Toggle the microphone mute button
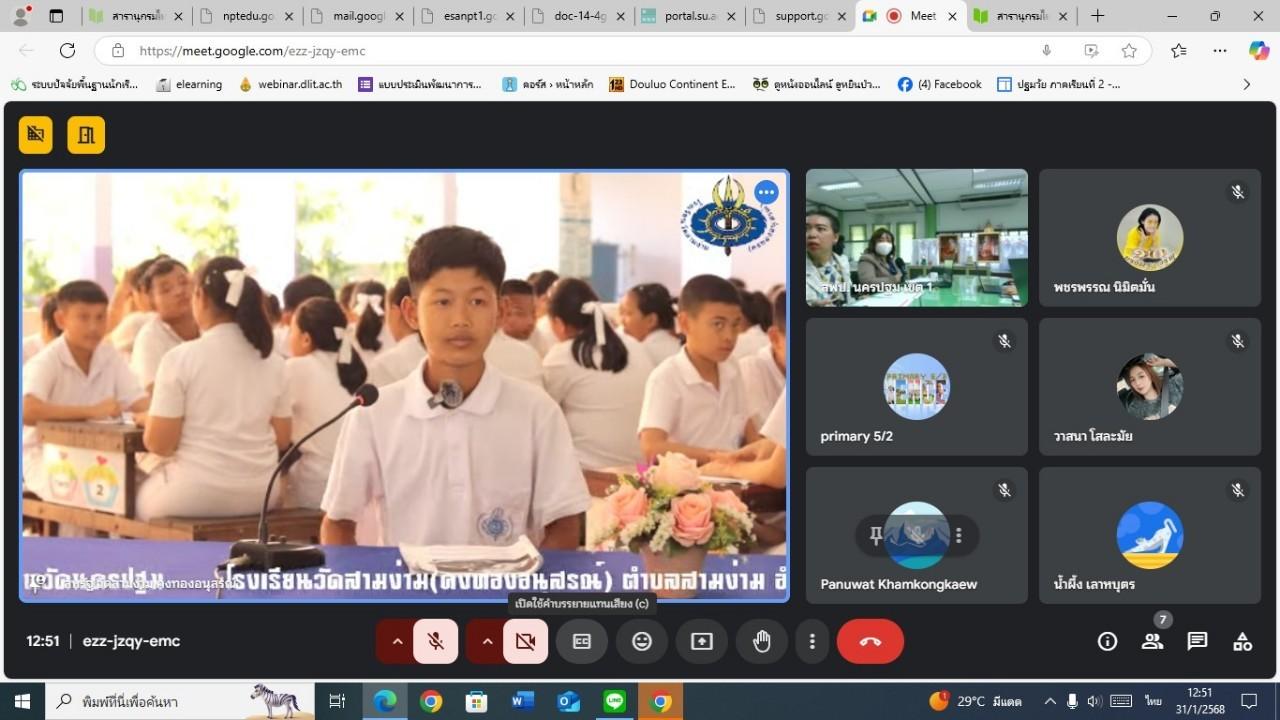This screenshot has height=720, width=1280. coord(436,641)
